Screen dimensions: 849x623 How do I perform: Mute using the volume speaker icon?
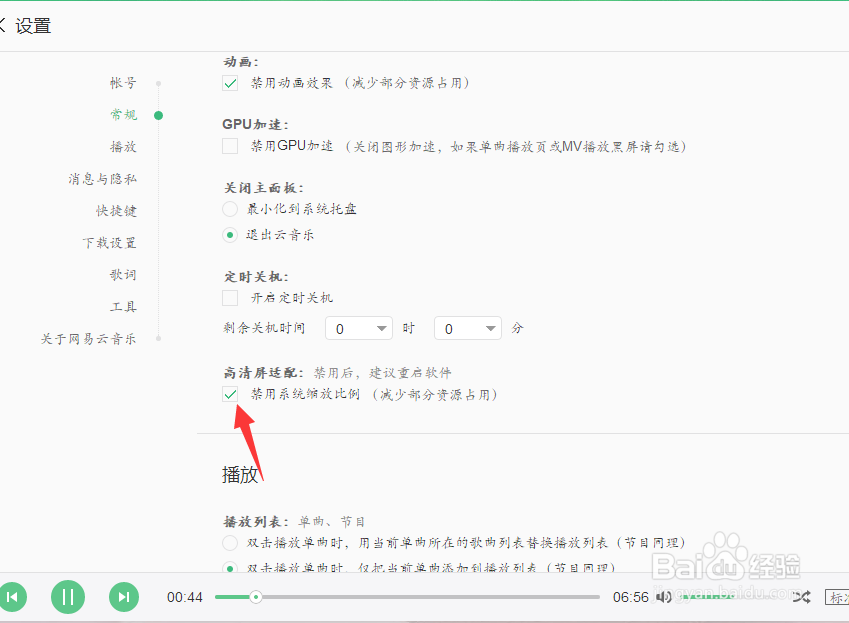tap(664, 597)
